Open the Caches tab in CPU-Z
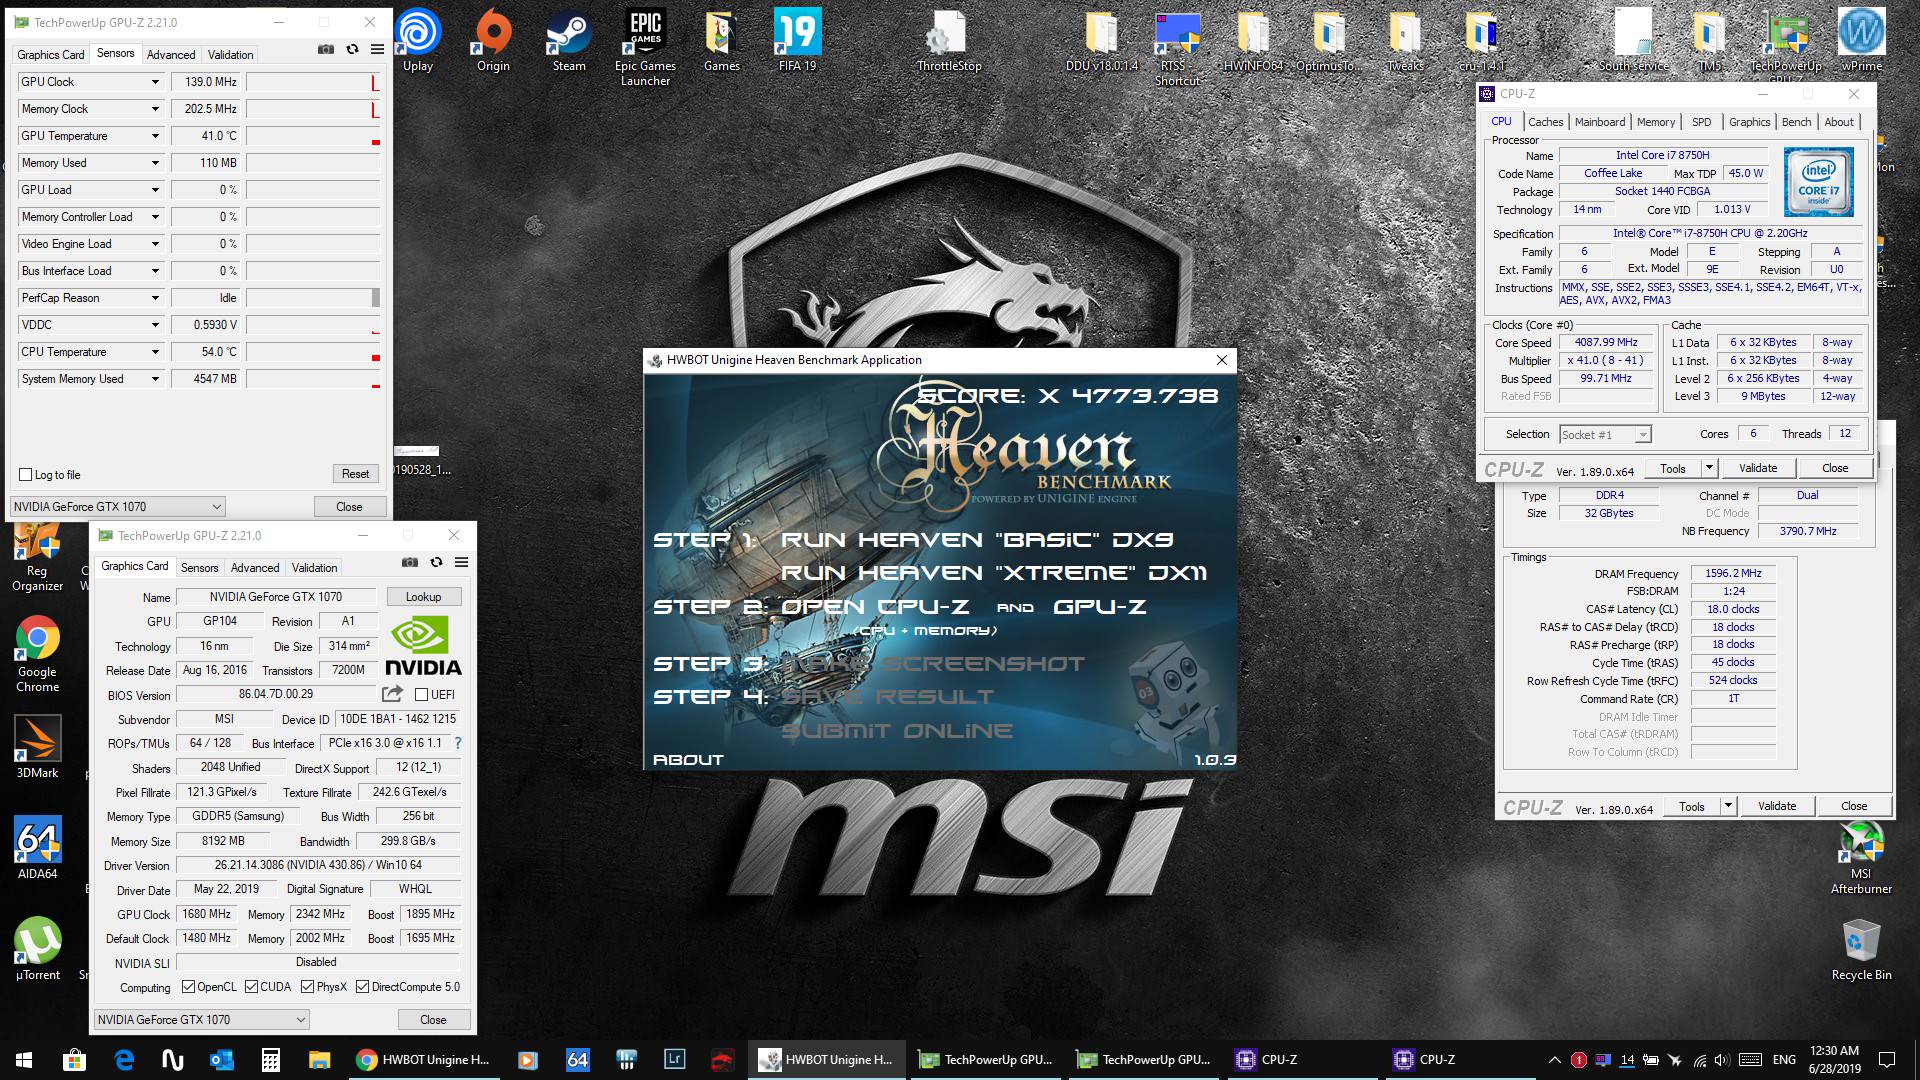Viewport: 1920px width, 1080px height. pyautogui.click(x=1545, y=122)
